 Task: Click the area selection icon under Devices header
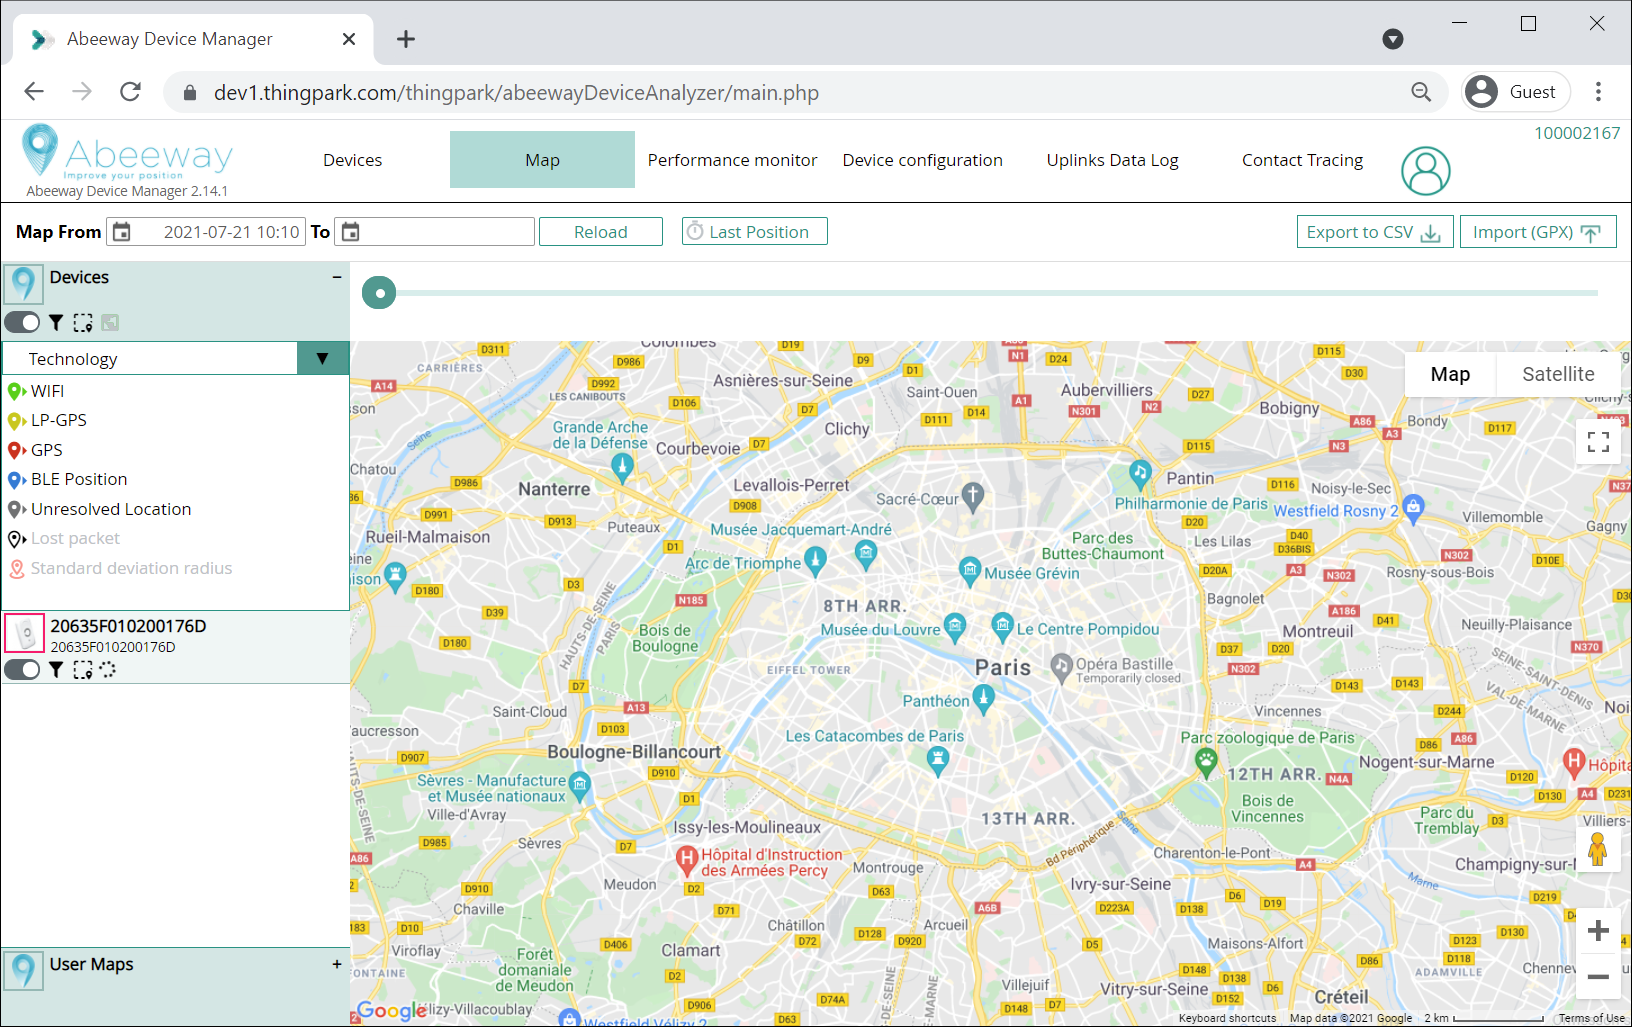tap(83, 322)
